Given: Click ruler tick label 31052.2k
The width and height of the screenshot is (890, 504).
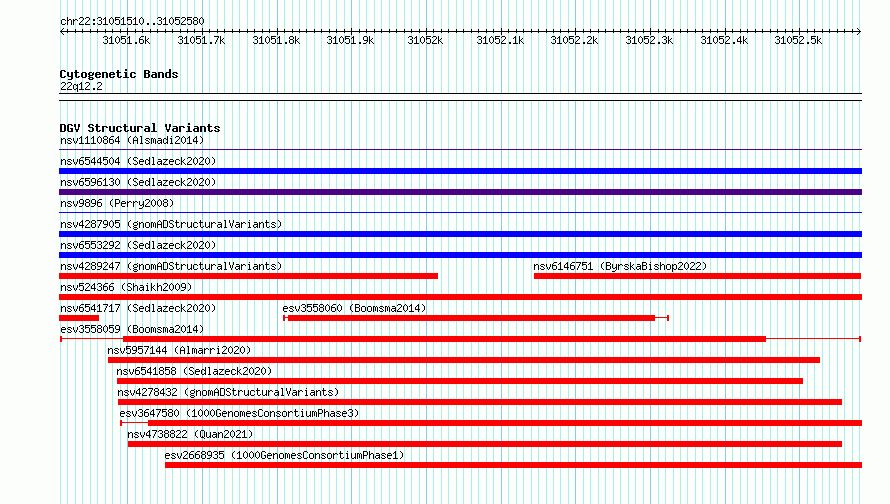Looking at the screenshot, I should [x=574, y=40].
